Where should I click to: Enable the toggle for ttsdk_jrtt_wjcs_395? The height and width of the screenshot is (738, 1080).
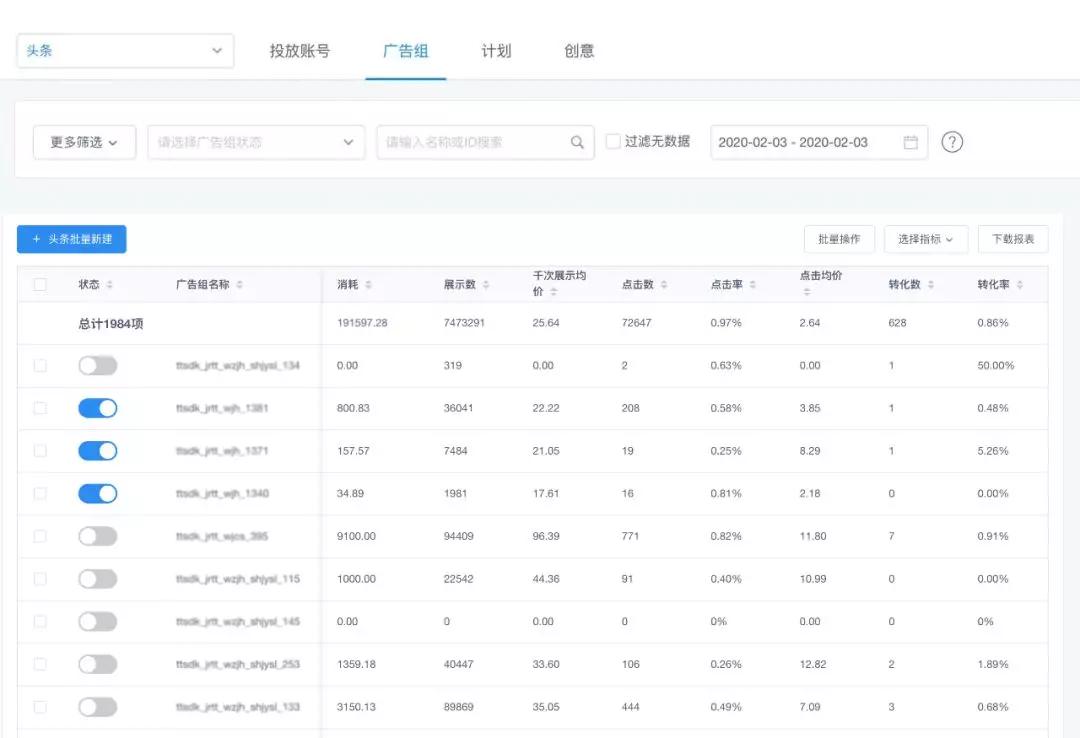click(98, 535)
